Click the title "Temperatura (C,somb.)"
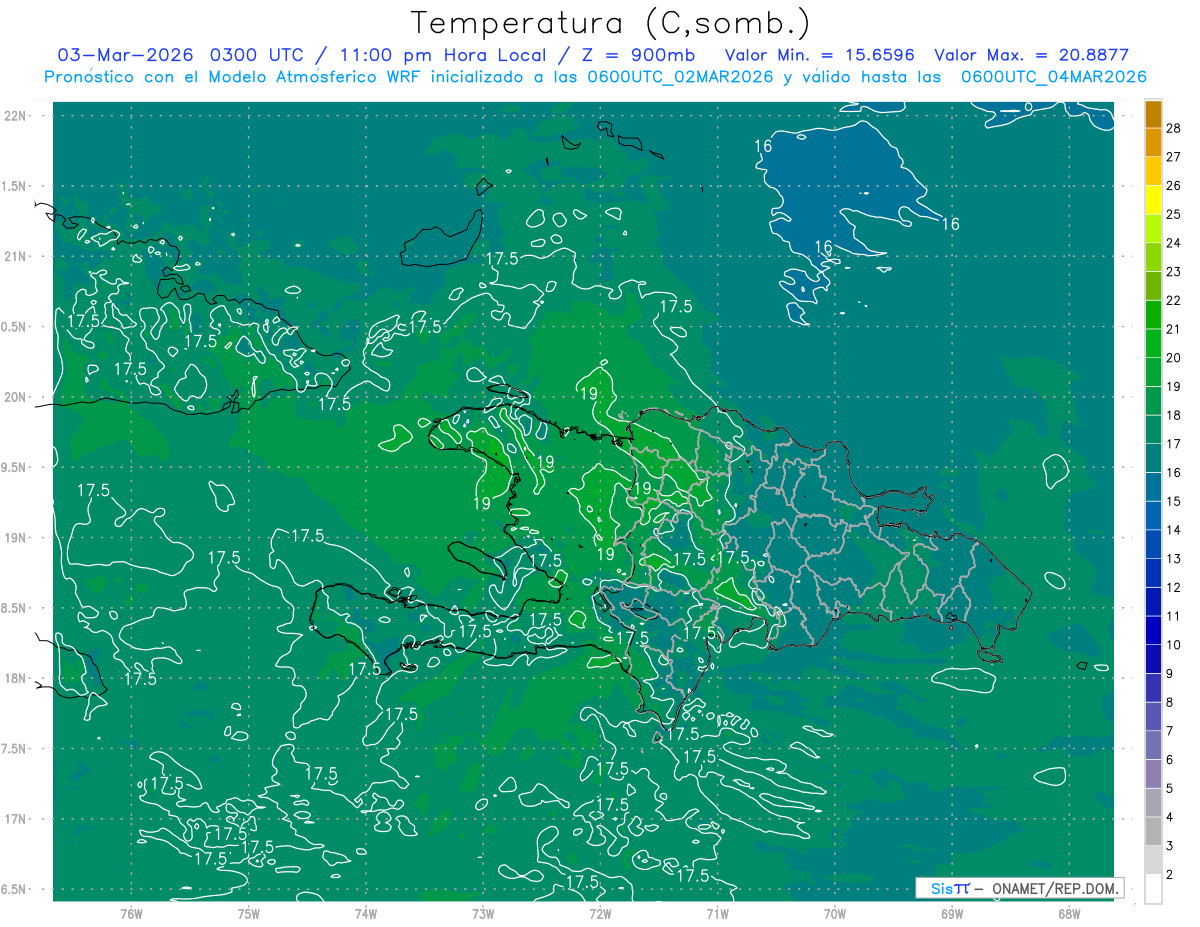This screenshot has width=1200, height=927. pos(610,23)
